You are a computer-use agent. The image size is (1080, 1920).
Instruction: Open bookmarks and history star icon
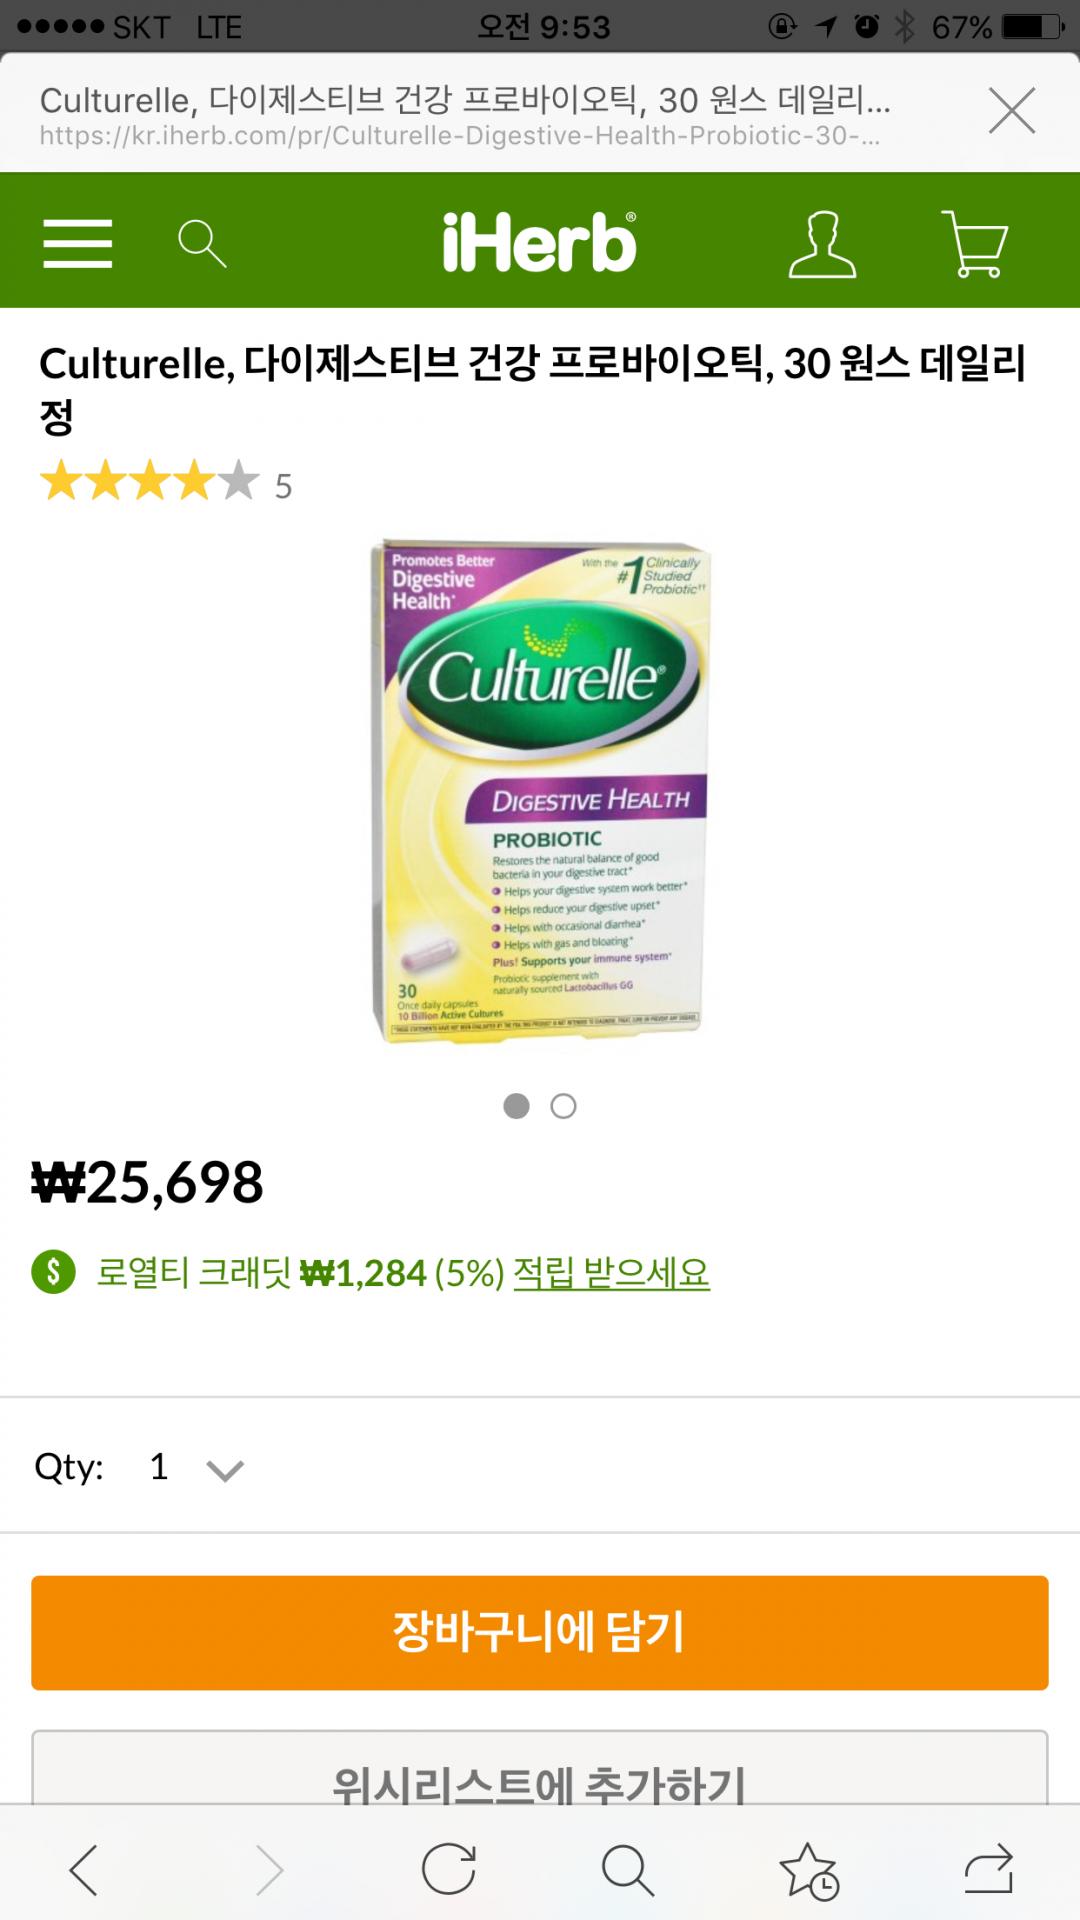pyautogui.click(x=808, y=1870)
